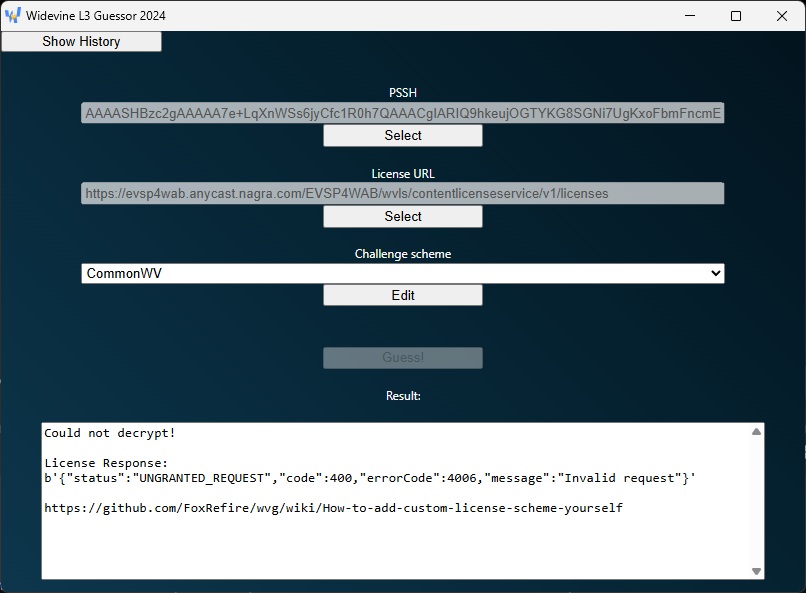
Task: Click the result box vertical scrollbar track
Action: (x=757, y=500)
